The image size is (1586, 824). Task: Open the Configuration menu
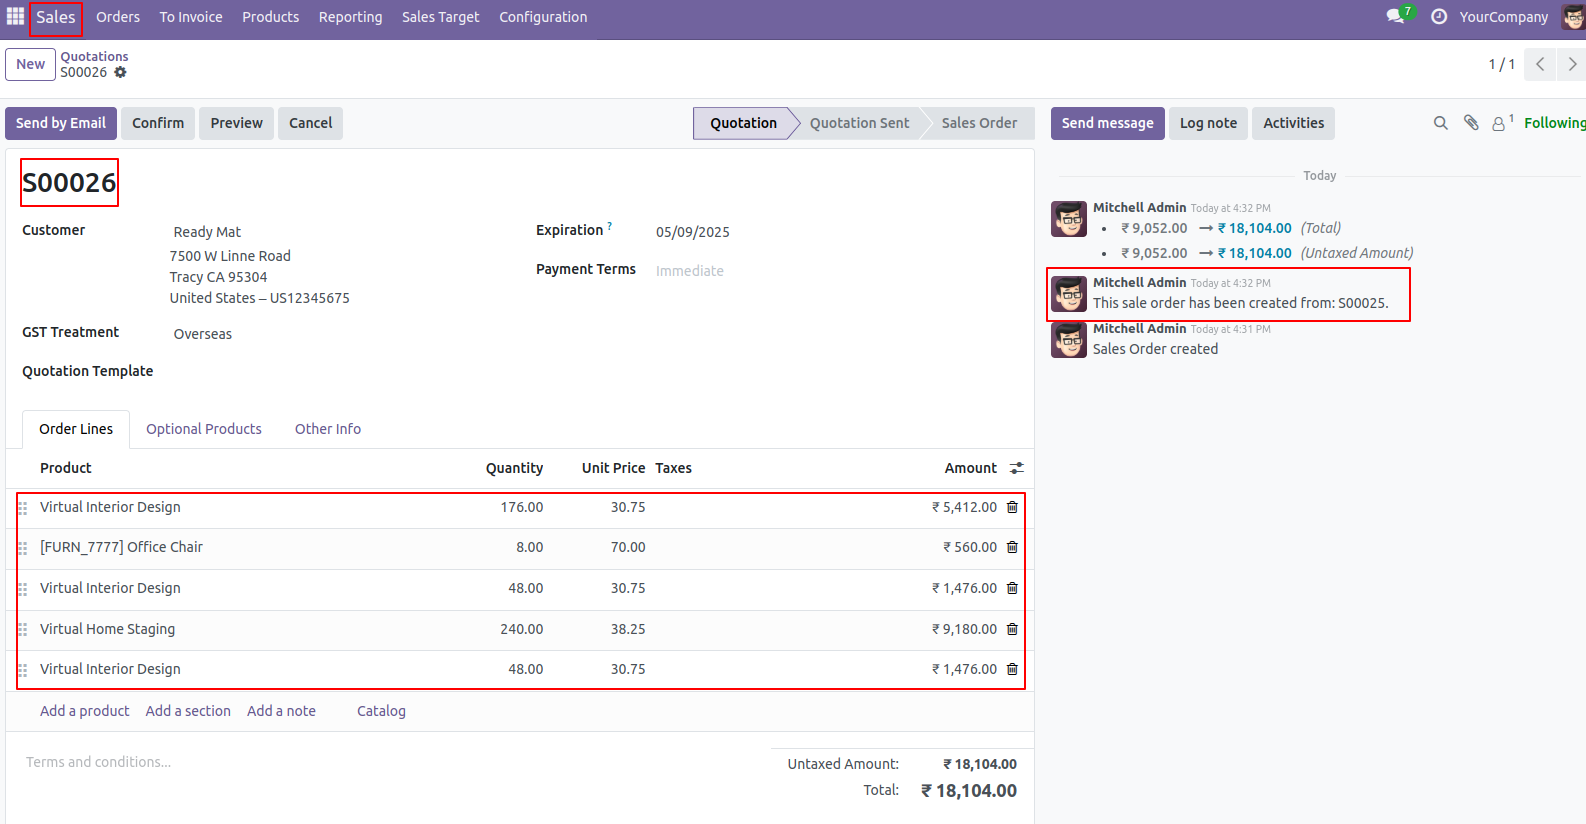(x=543, y=17)
